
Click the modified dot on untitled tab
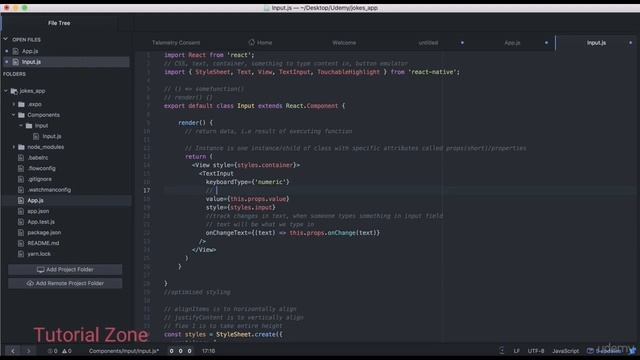coord(462,42)
